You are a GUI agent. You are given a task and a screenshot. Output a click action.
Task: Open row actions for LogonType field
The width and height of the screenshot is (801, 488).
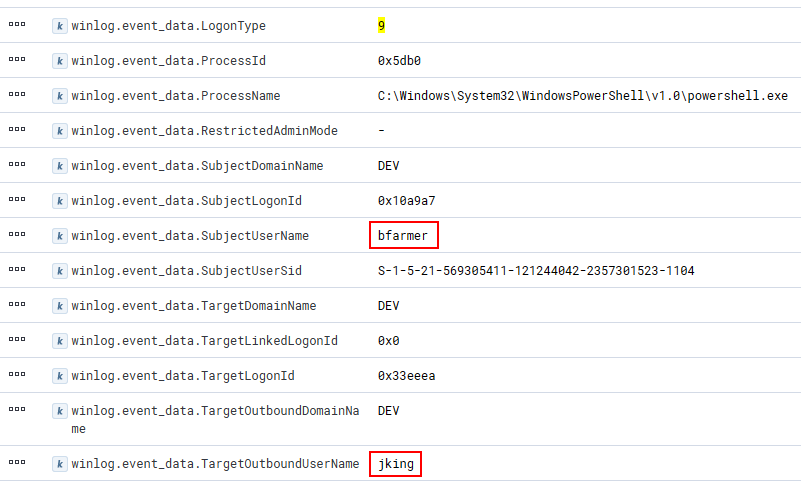click(x=16, y=25)
